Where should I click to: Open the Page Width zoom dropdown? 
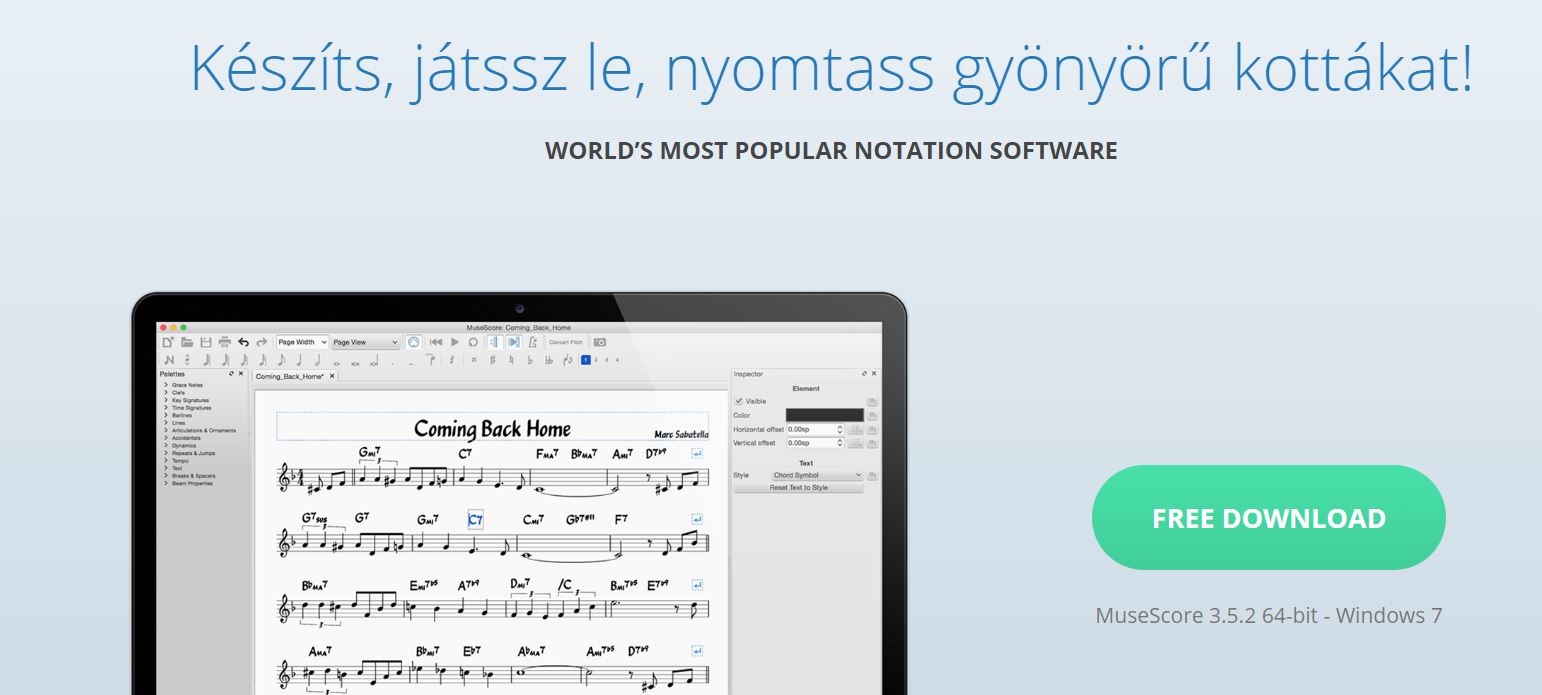coord(302,342)
